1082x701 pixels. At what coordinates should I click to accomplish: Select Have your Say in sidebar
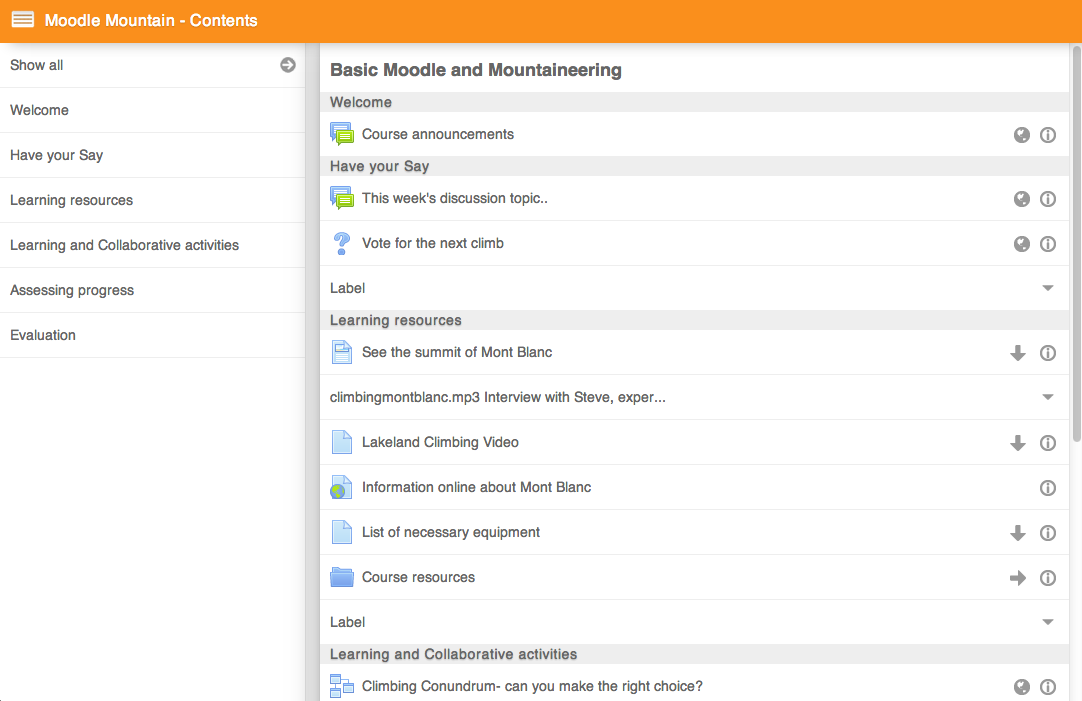153,155
